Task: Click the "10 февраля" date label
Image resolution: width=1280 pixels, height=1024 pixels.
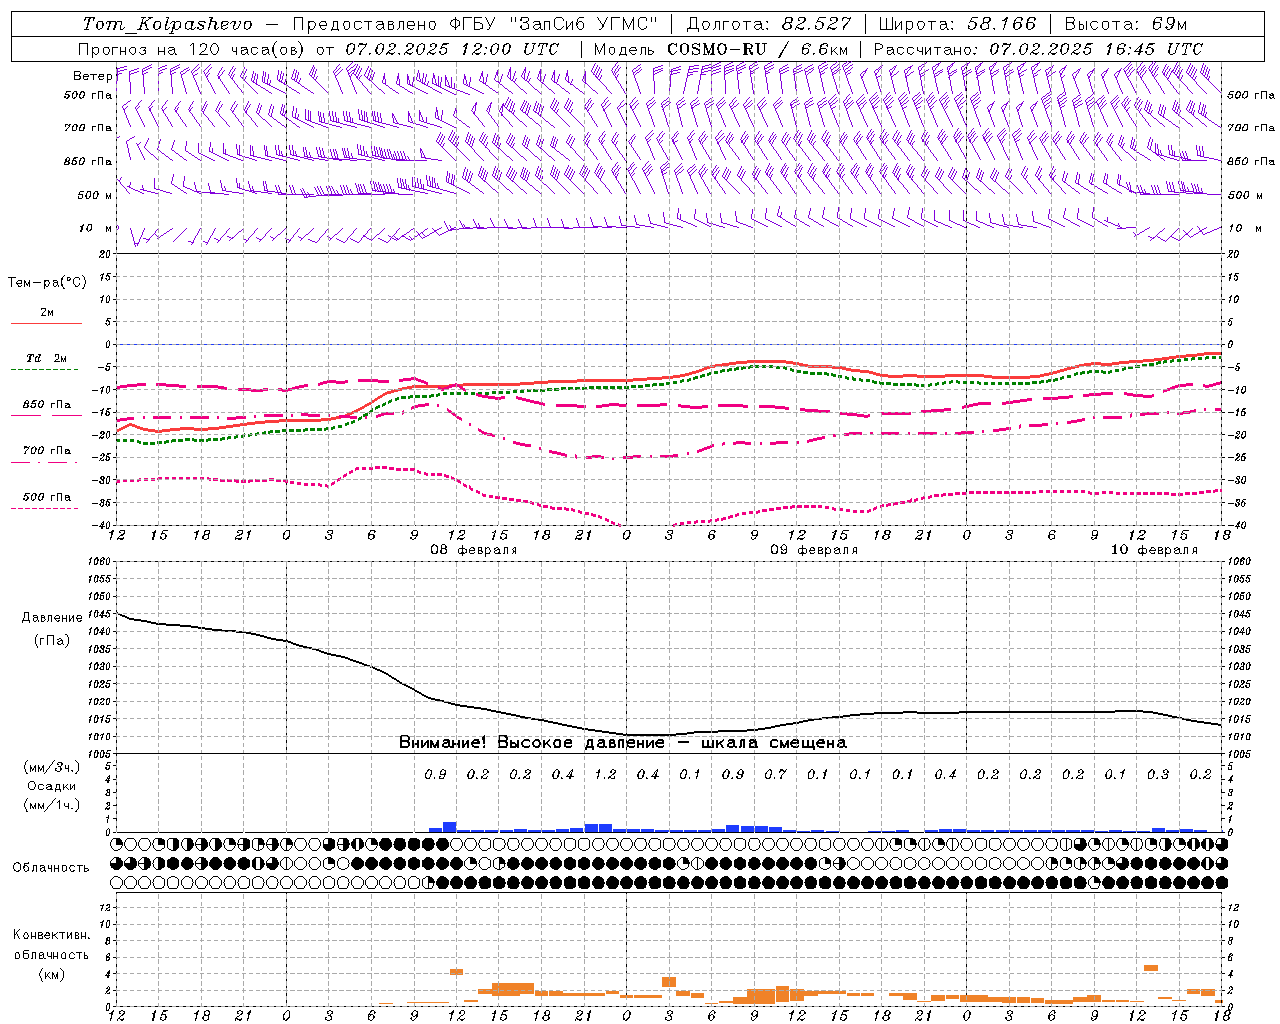Action: coord(1154,550)
